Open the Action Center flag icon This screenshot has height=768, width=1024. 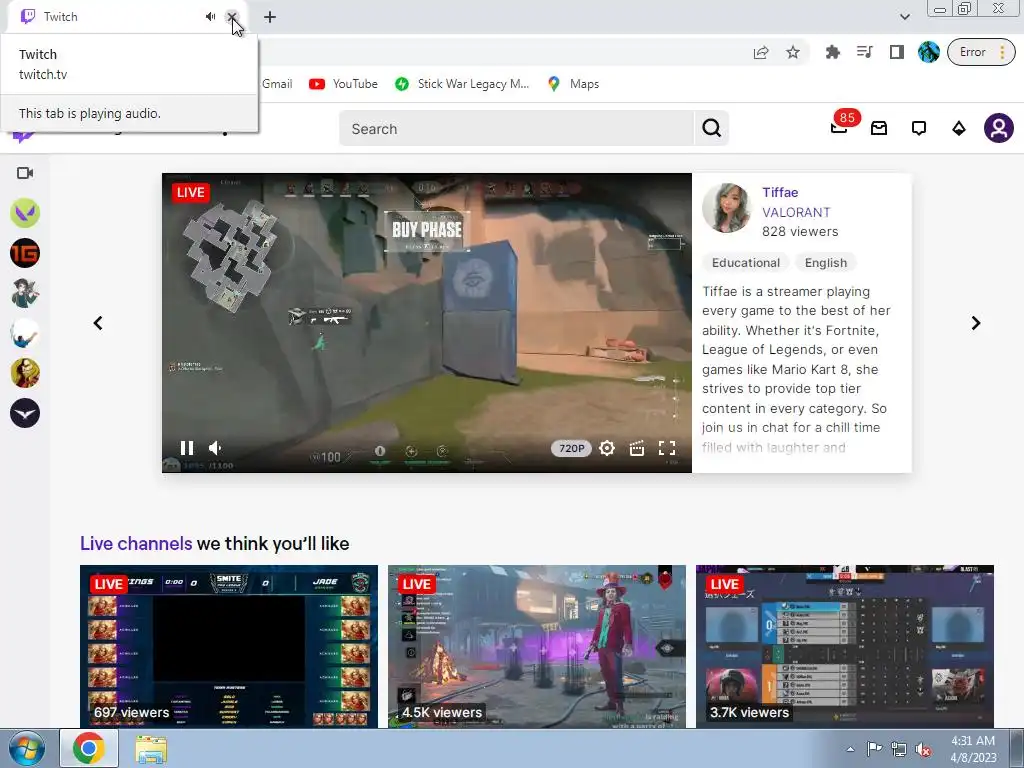coord(874,749)
